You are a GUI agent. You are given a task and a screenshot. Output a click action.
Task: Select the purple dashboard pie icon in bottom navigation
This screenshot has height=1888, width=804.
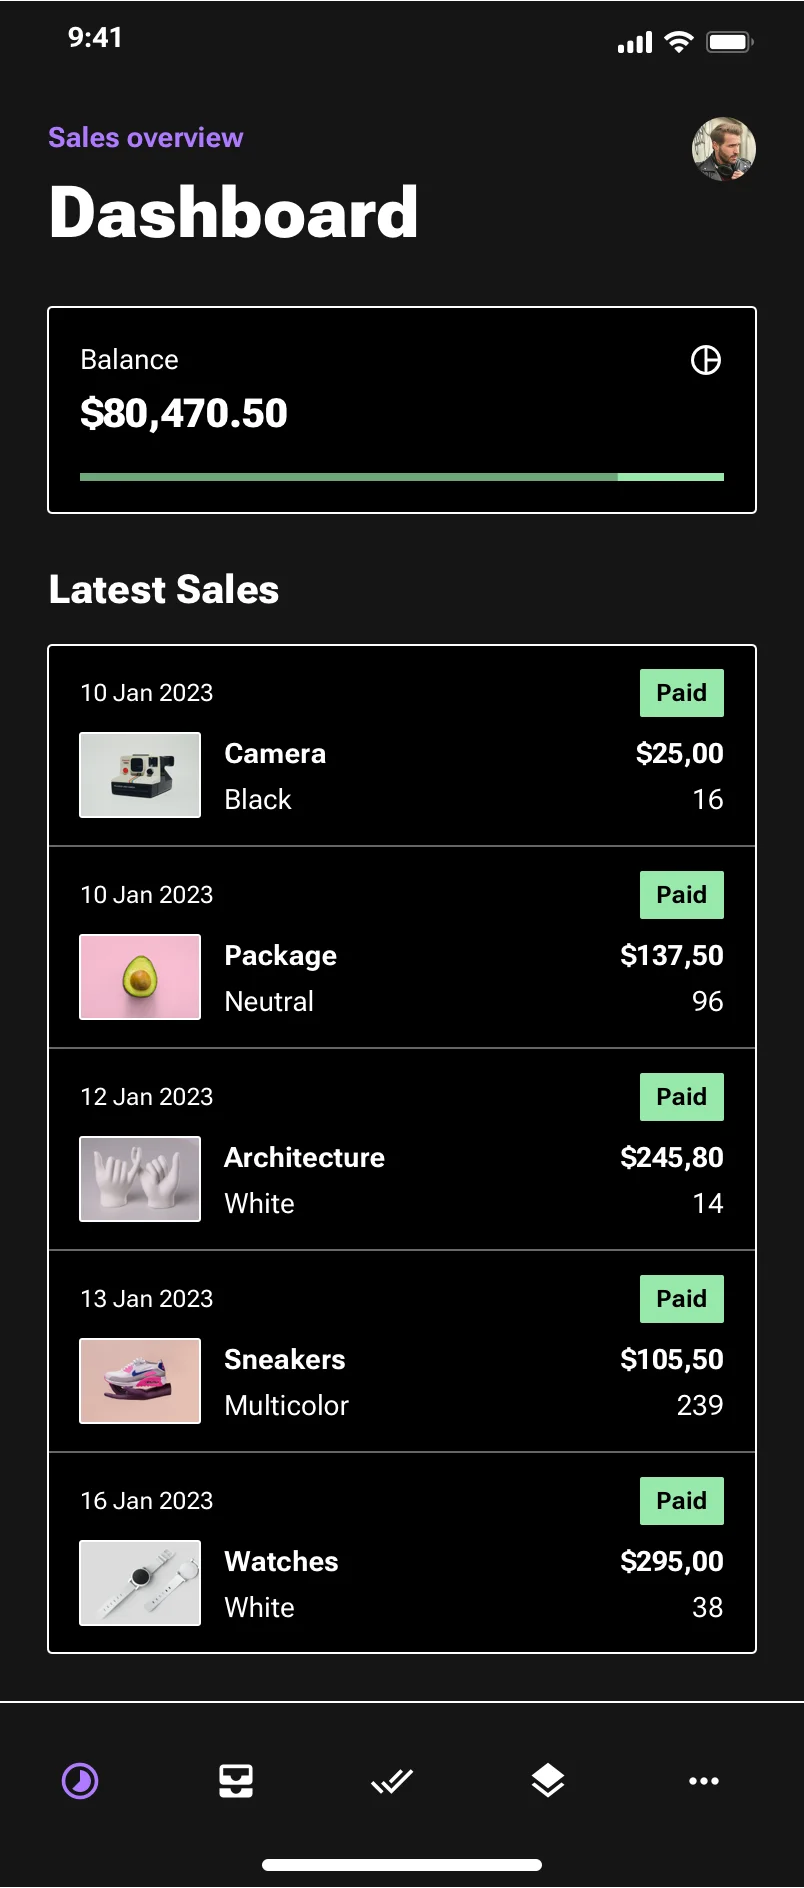(x=80, y=1780)
